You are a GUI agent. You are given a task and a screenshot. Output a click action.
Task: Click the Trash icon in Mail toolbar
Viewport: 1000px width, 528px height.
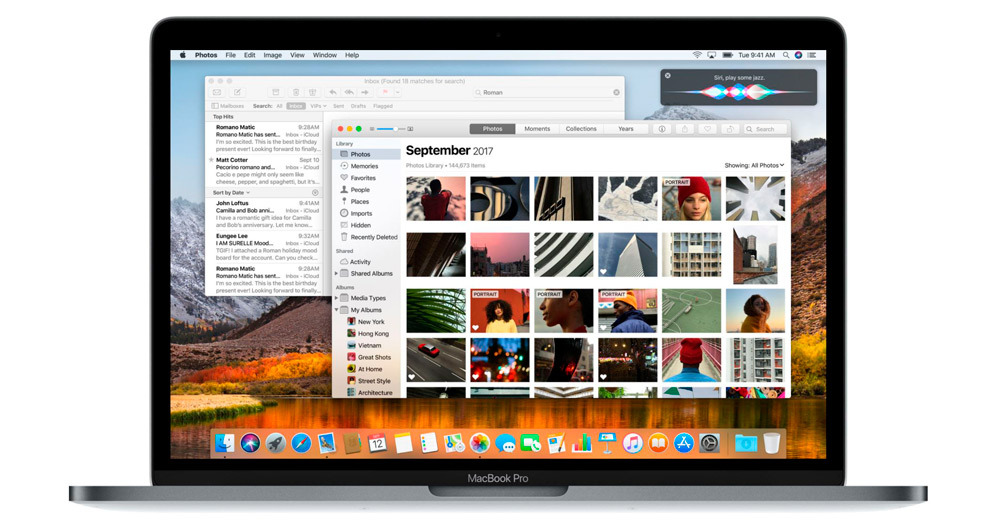(x=296, y=92)
